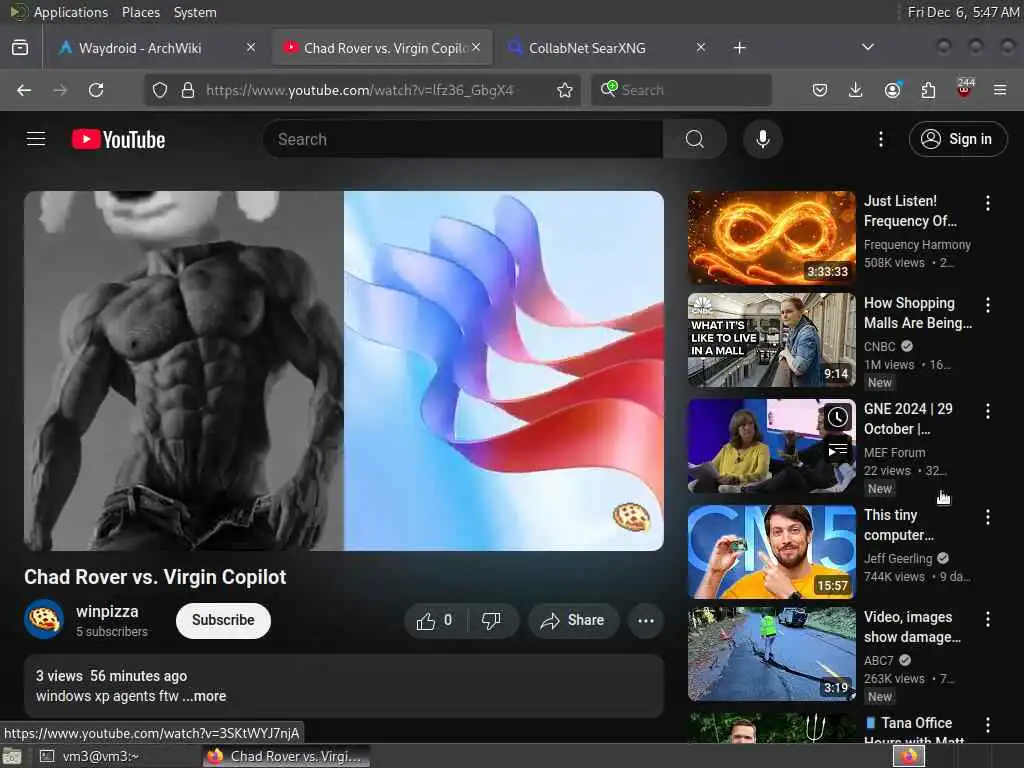Image resolution: width=1024 pixels, height=768 pixels.
Task: Open the Firefox account icon
Action: (x=892, y=90)
